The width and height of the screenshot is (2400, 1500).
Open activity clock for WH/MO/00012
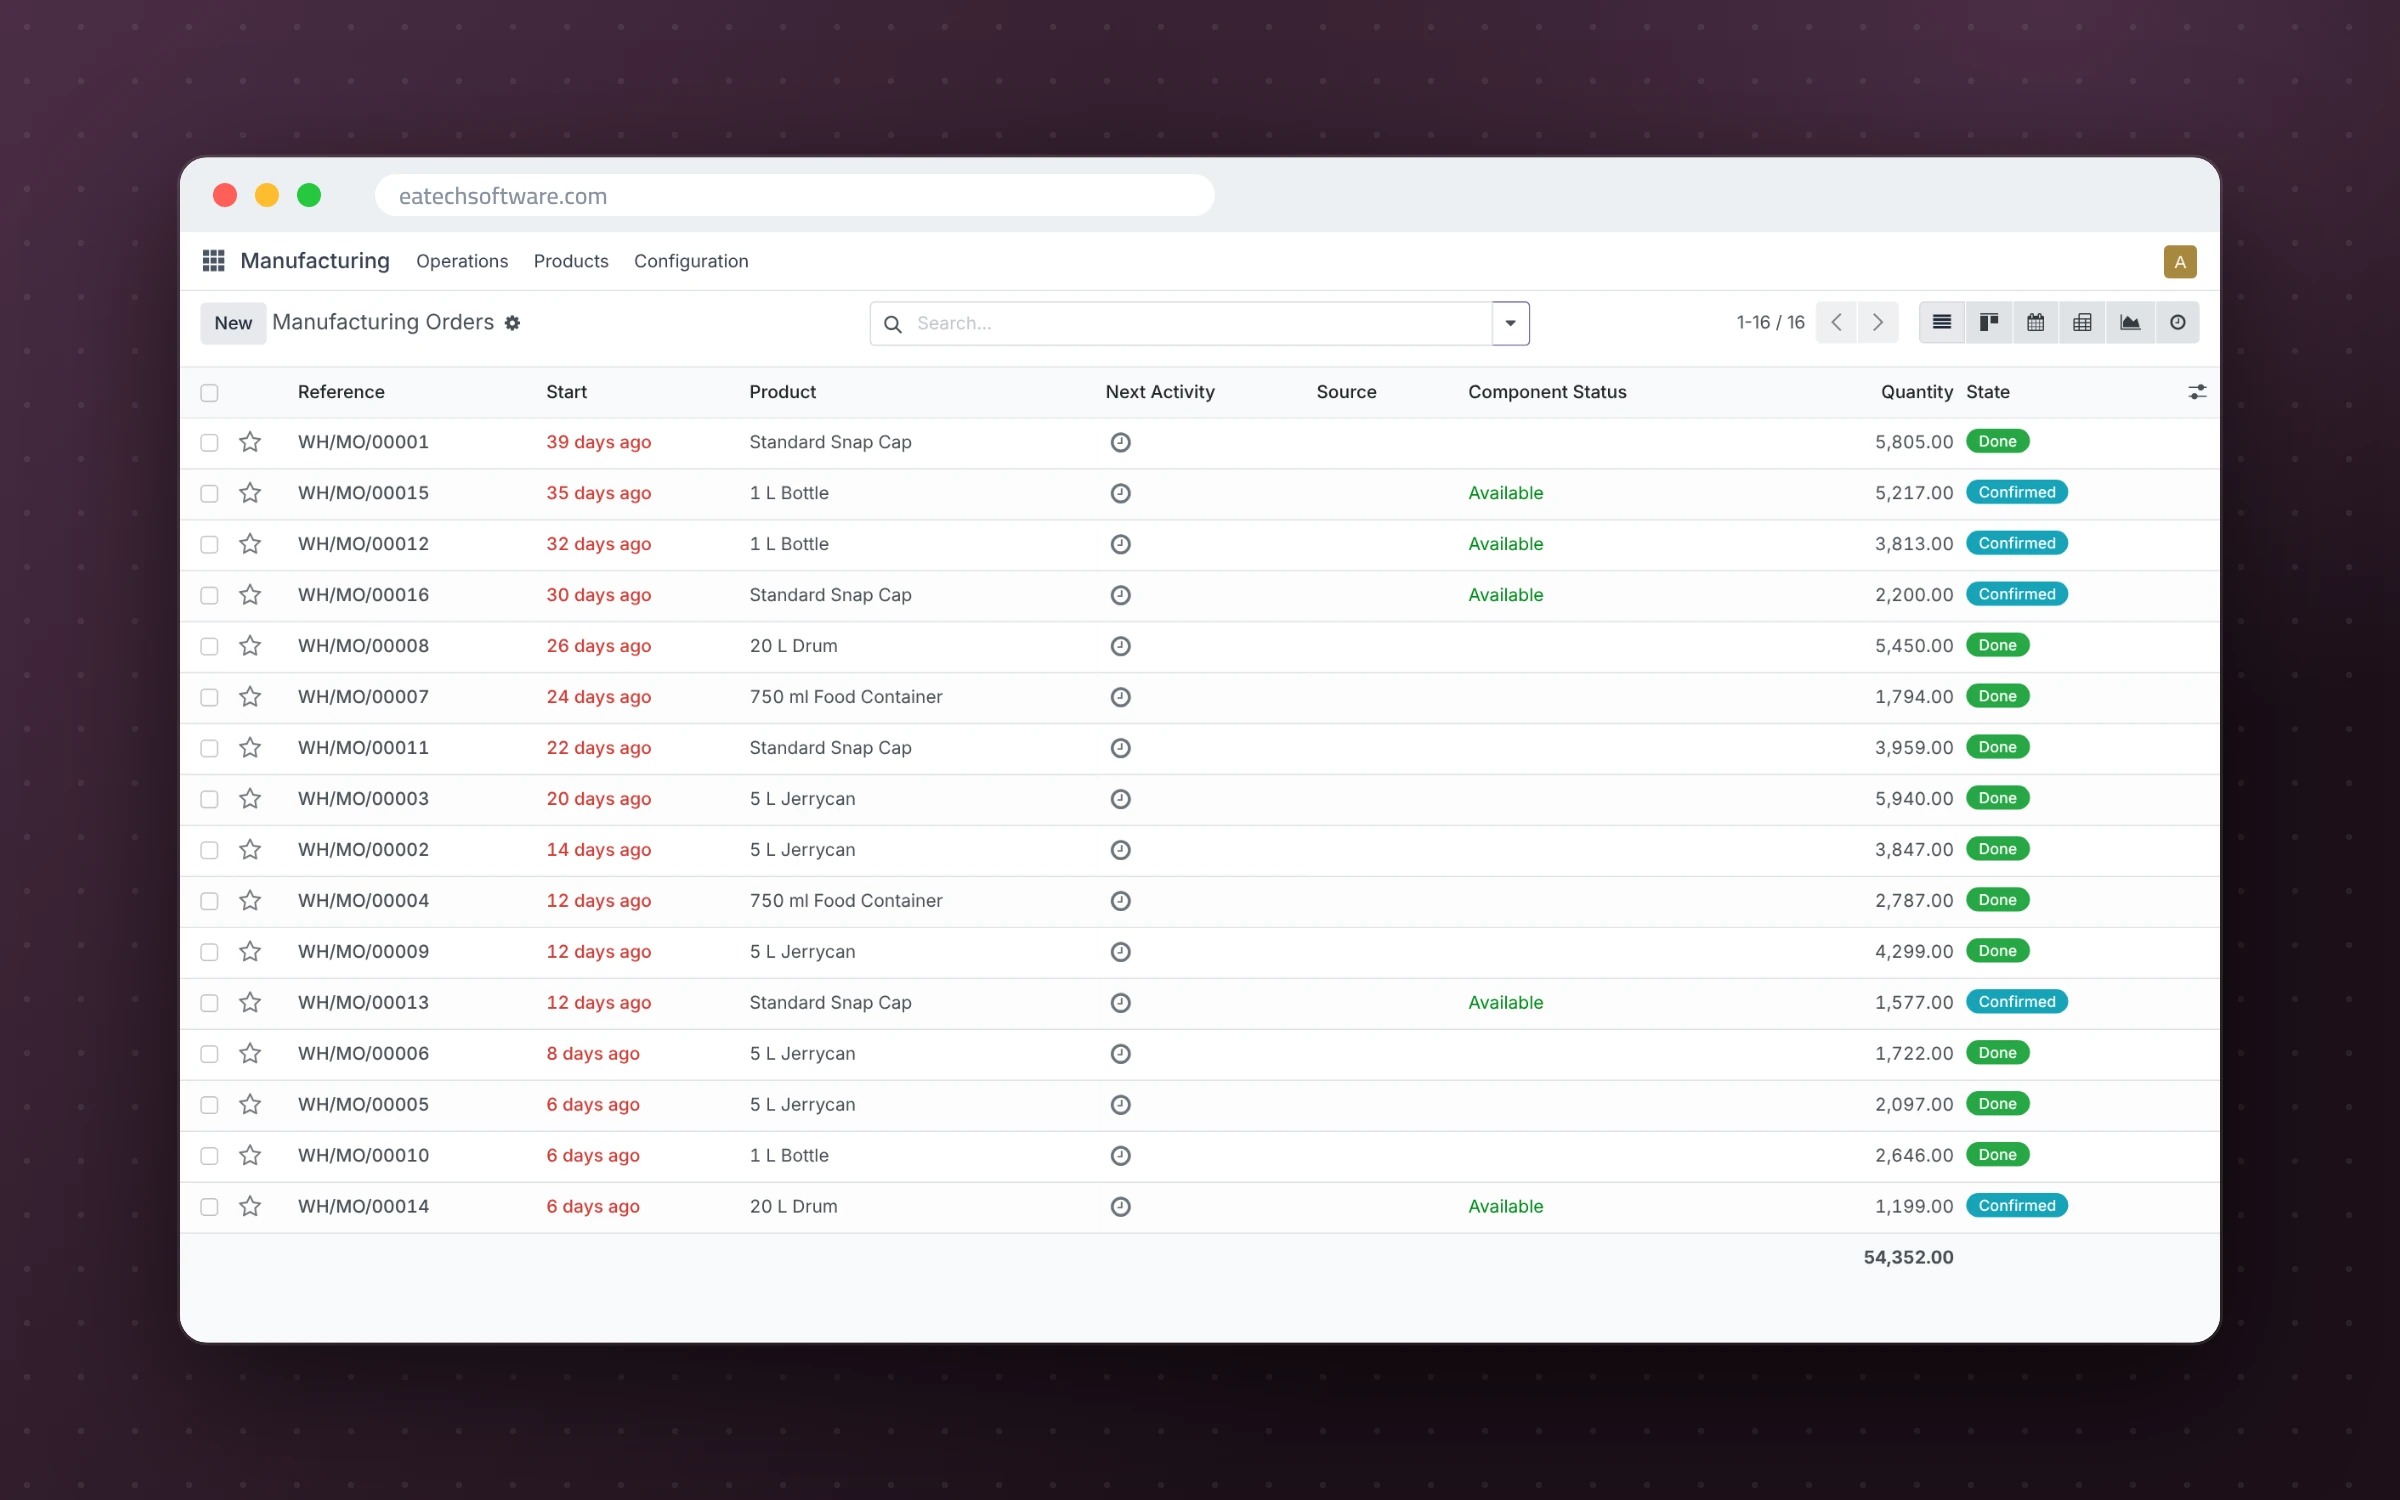(1121, 544)
